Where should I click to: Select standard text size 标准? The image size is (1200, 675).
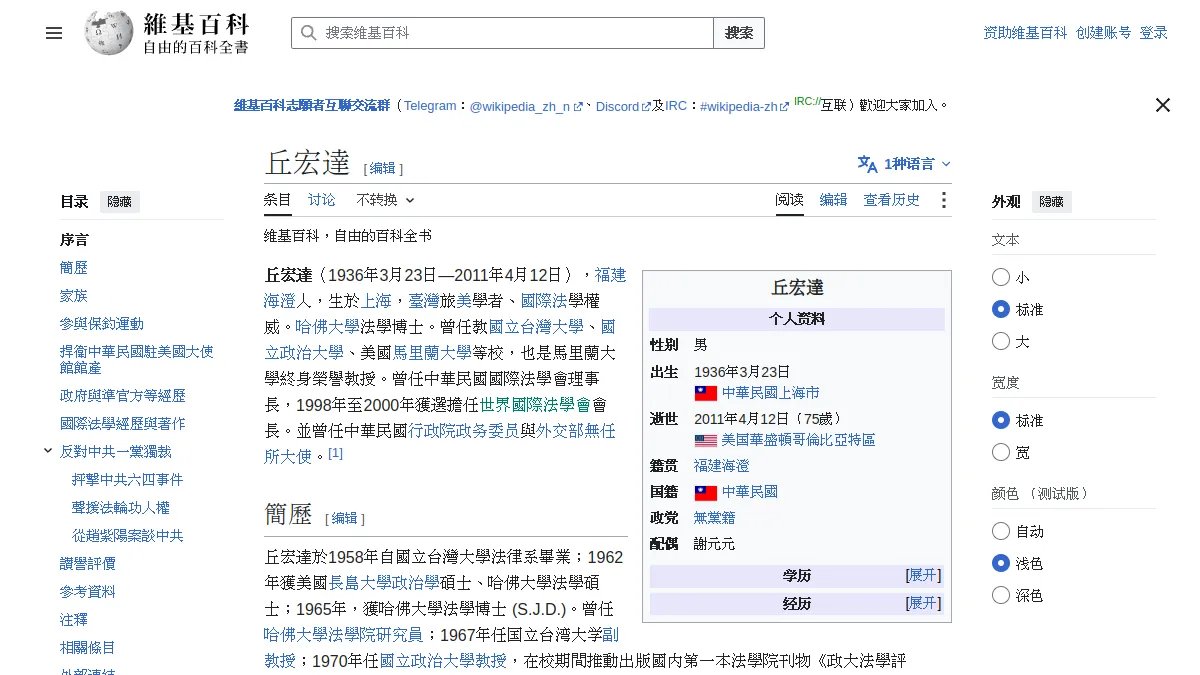click(x=1001, y=309)
